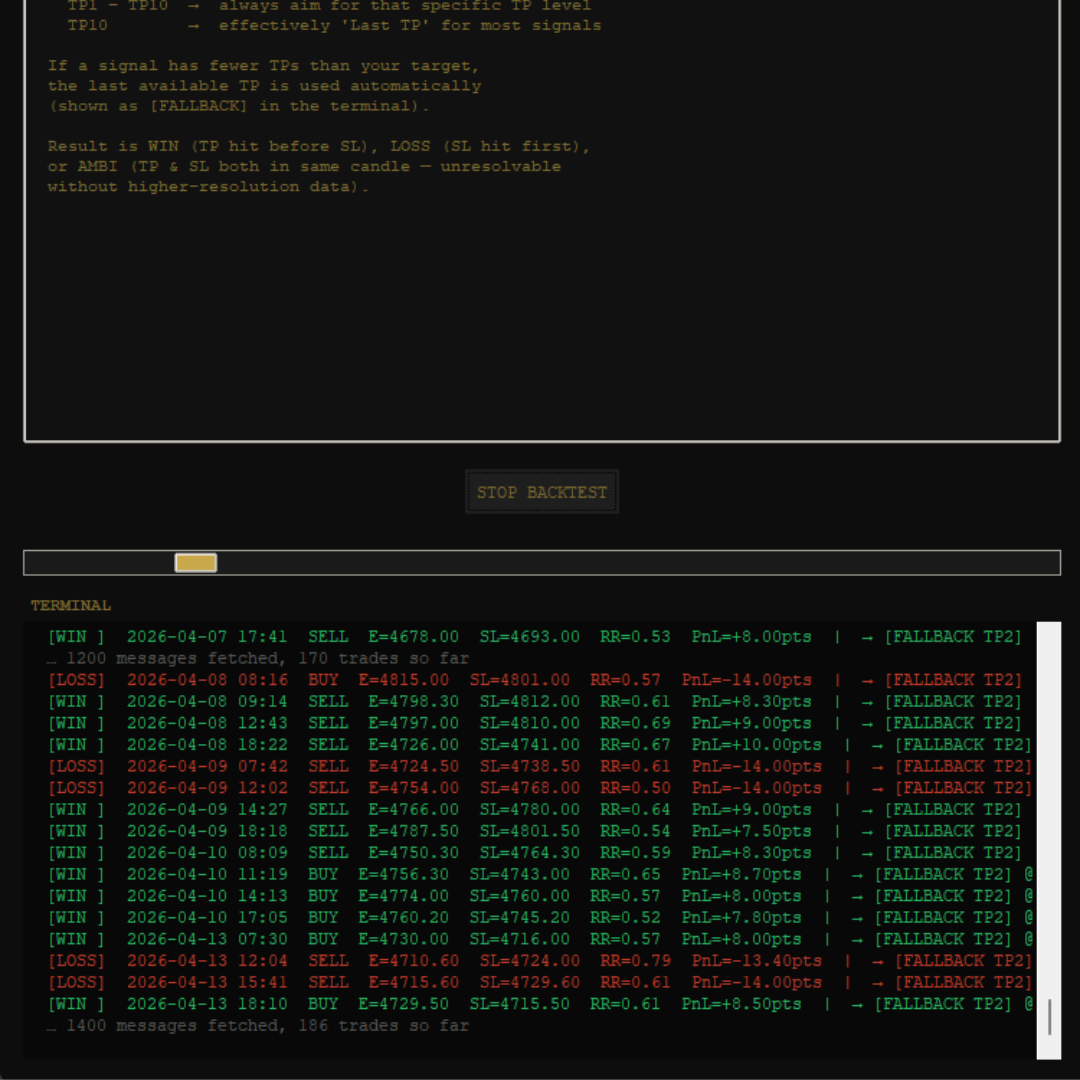Click the WIN row dated 2026-04-10 17:05
Screen dimensions: 1080x1080
[x=540, y=917]
